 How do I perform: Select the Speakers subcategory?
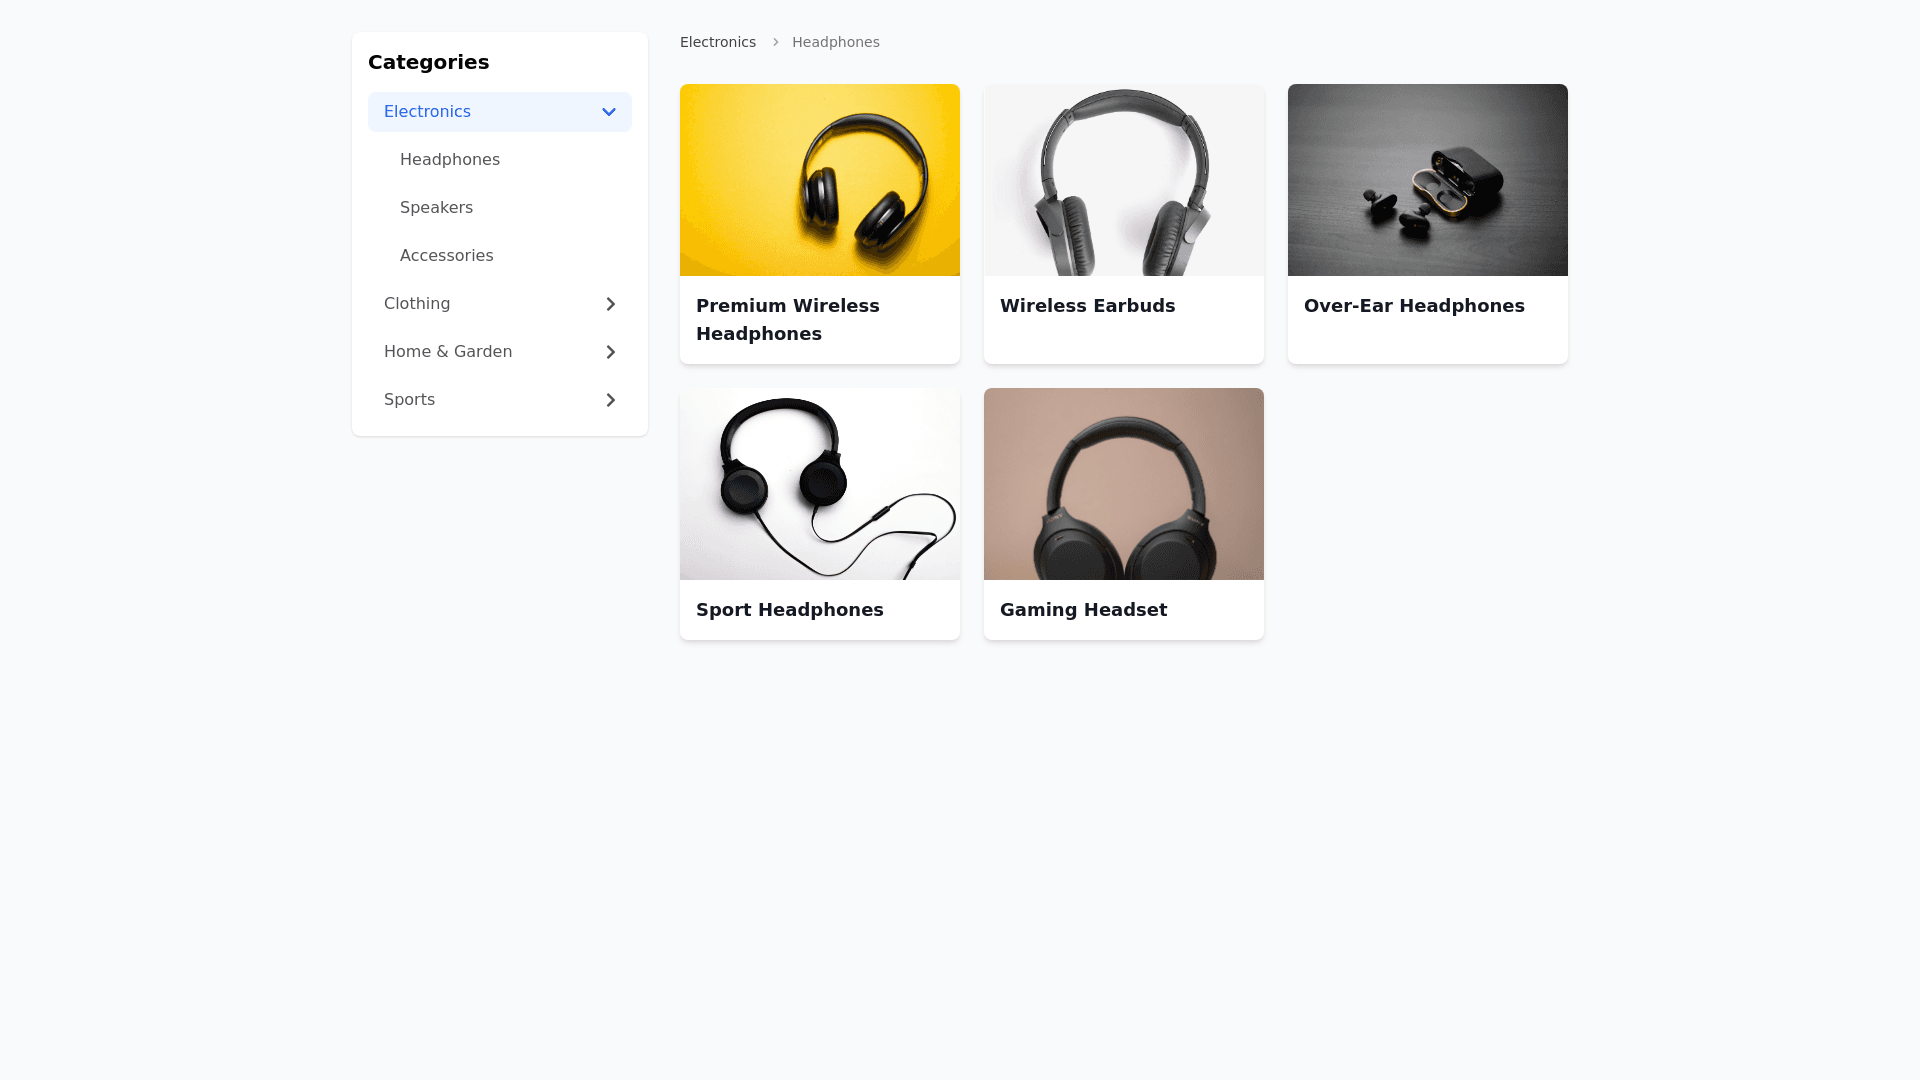click(x=436, y=207)
